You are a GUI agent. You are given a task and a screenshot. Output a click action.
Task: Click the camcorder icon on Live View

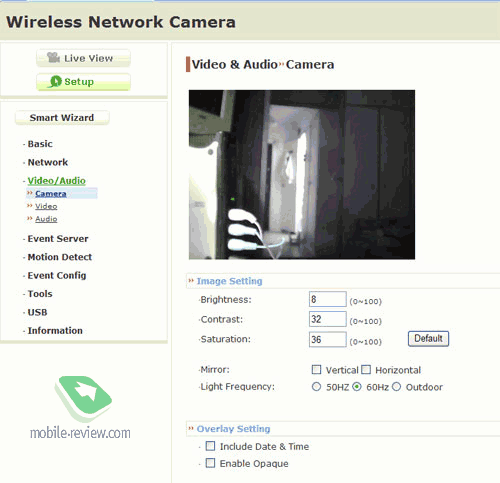[x=53, y=57]
